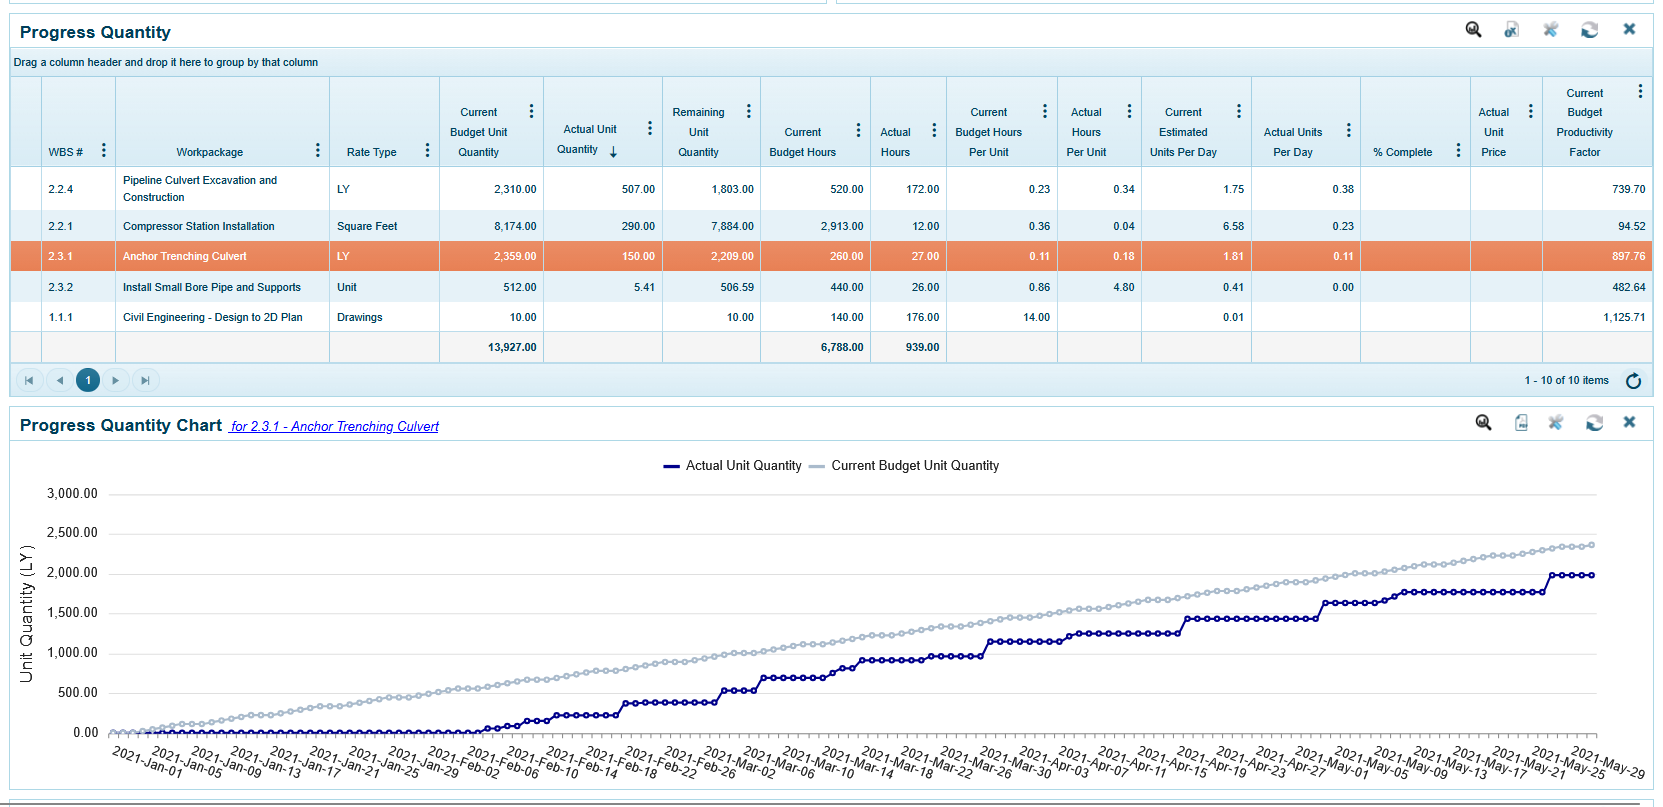
Task: Open the Workpackage column options menu
Action: [x=318, y=151]
